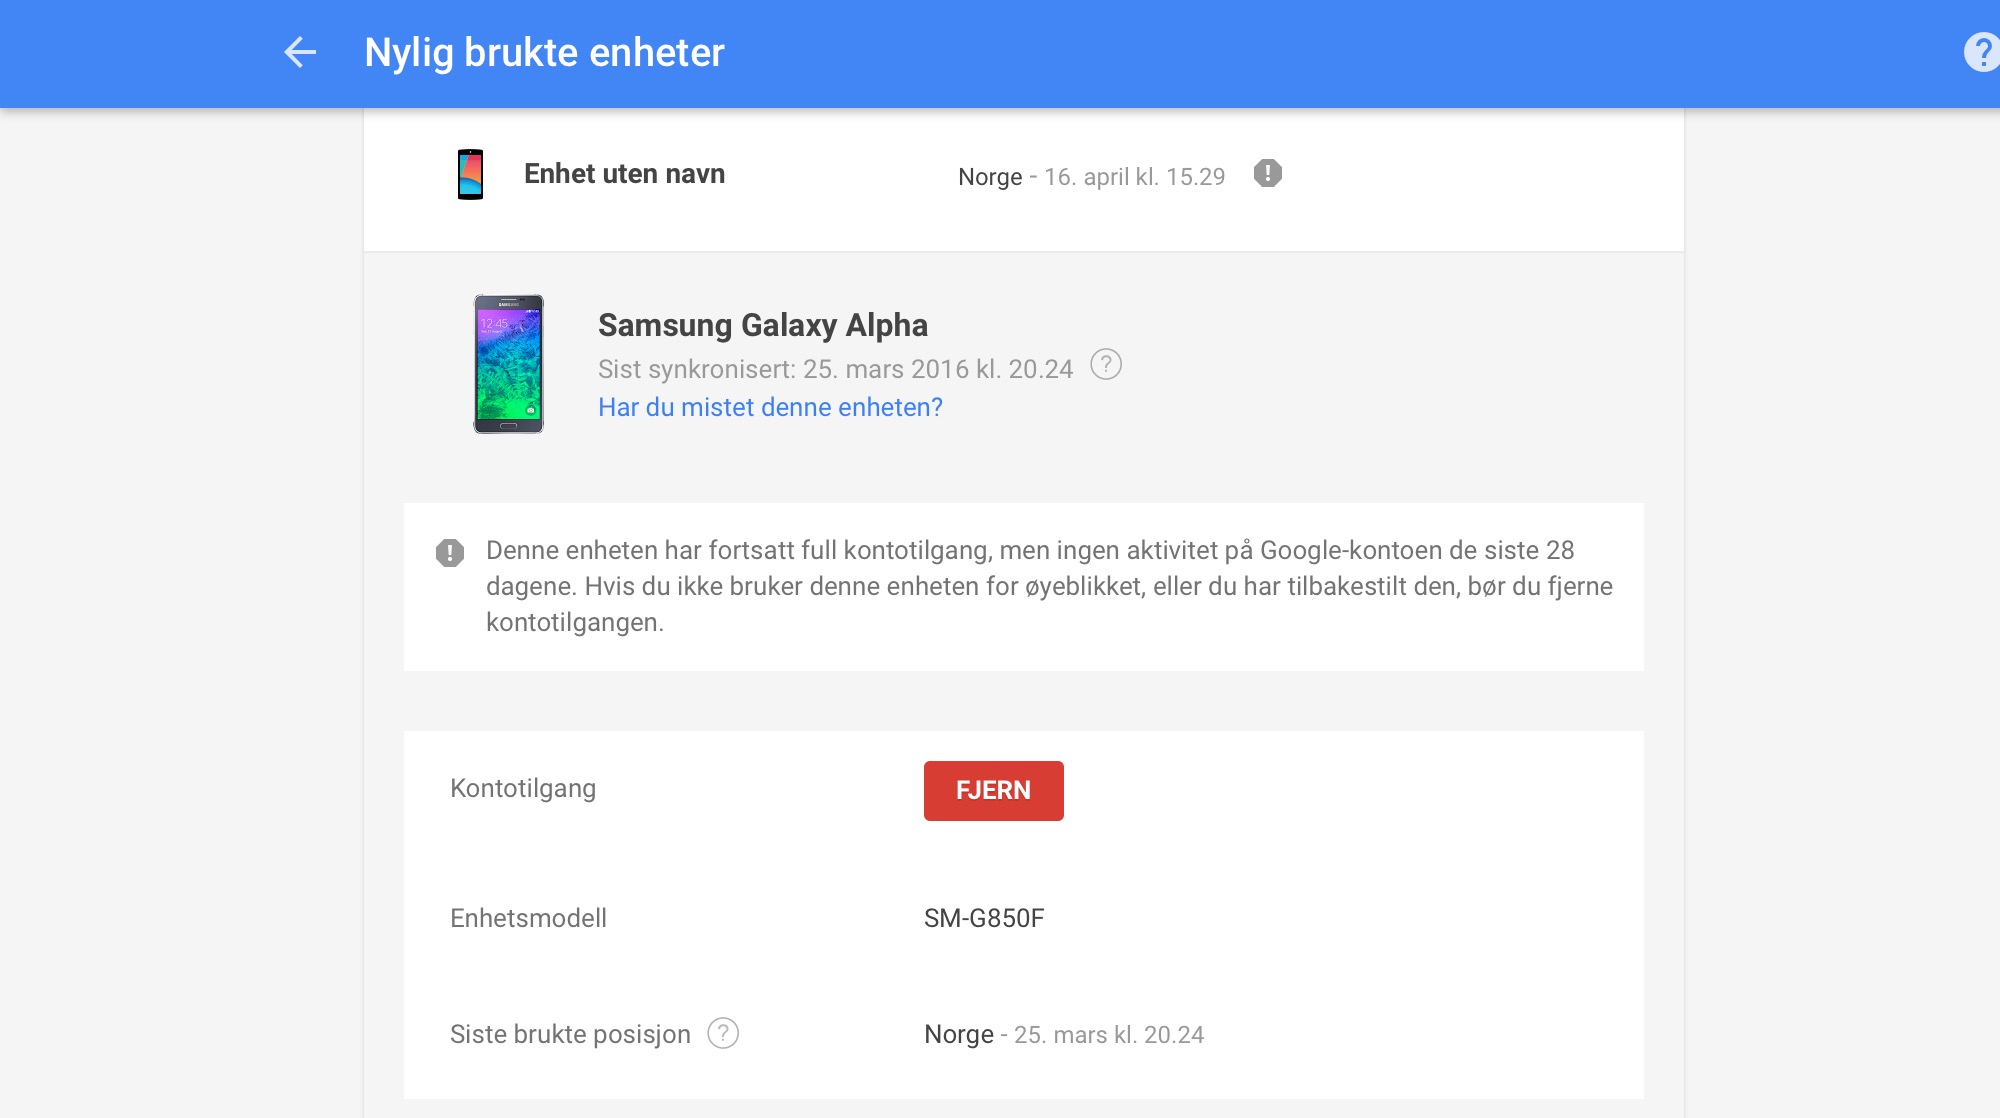The height and width of the screenshot is (1118, 2000).
Task: Click the Nylig brukte enheter page title
Action: [x=544, y=53]
